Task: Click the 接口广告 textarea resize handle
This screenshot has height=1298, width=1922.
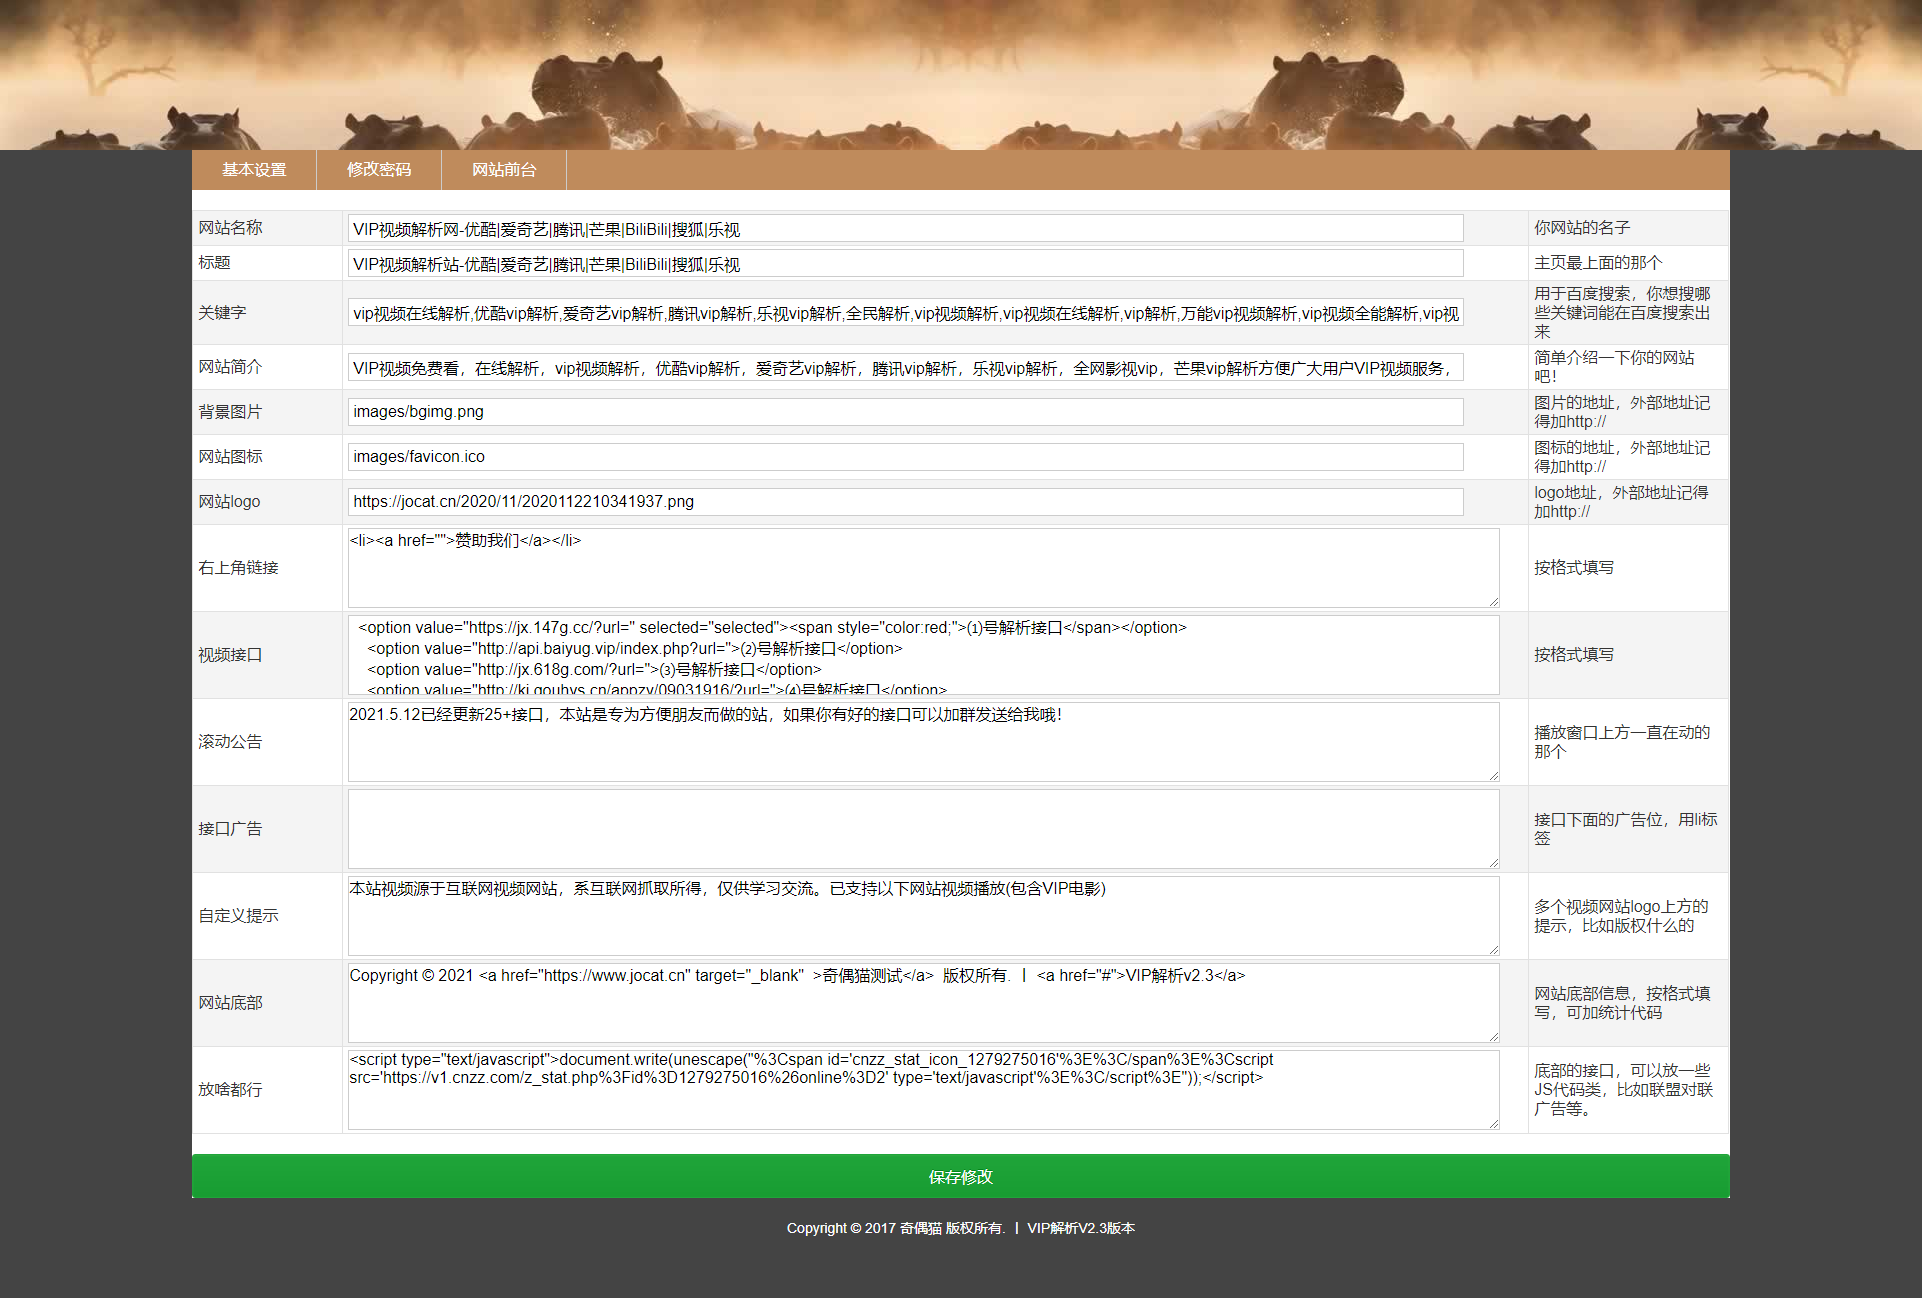Action: pos(1493,862)
